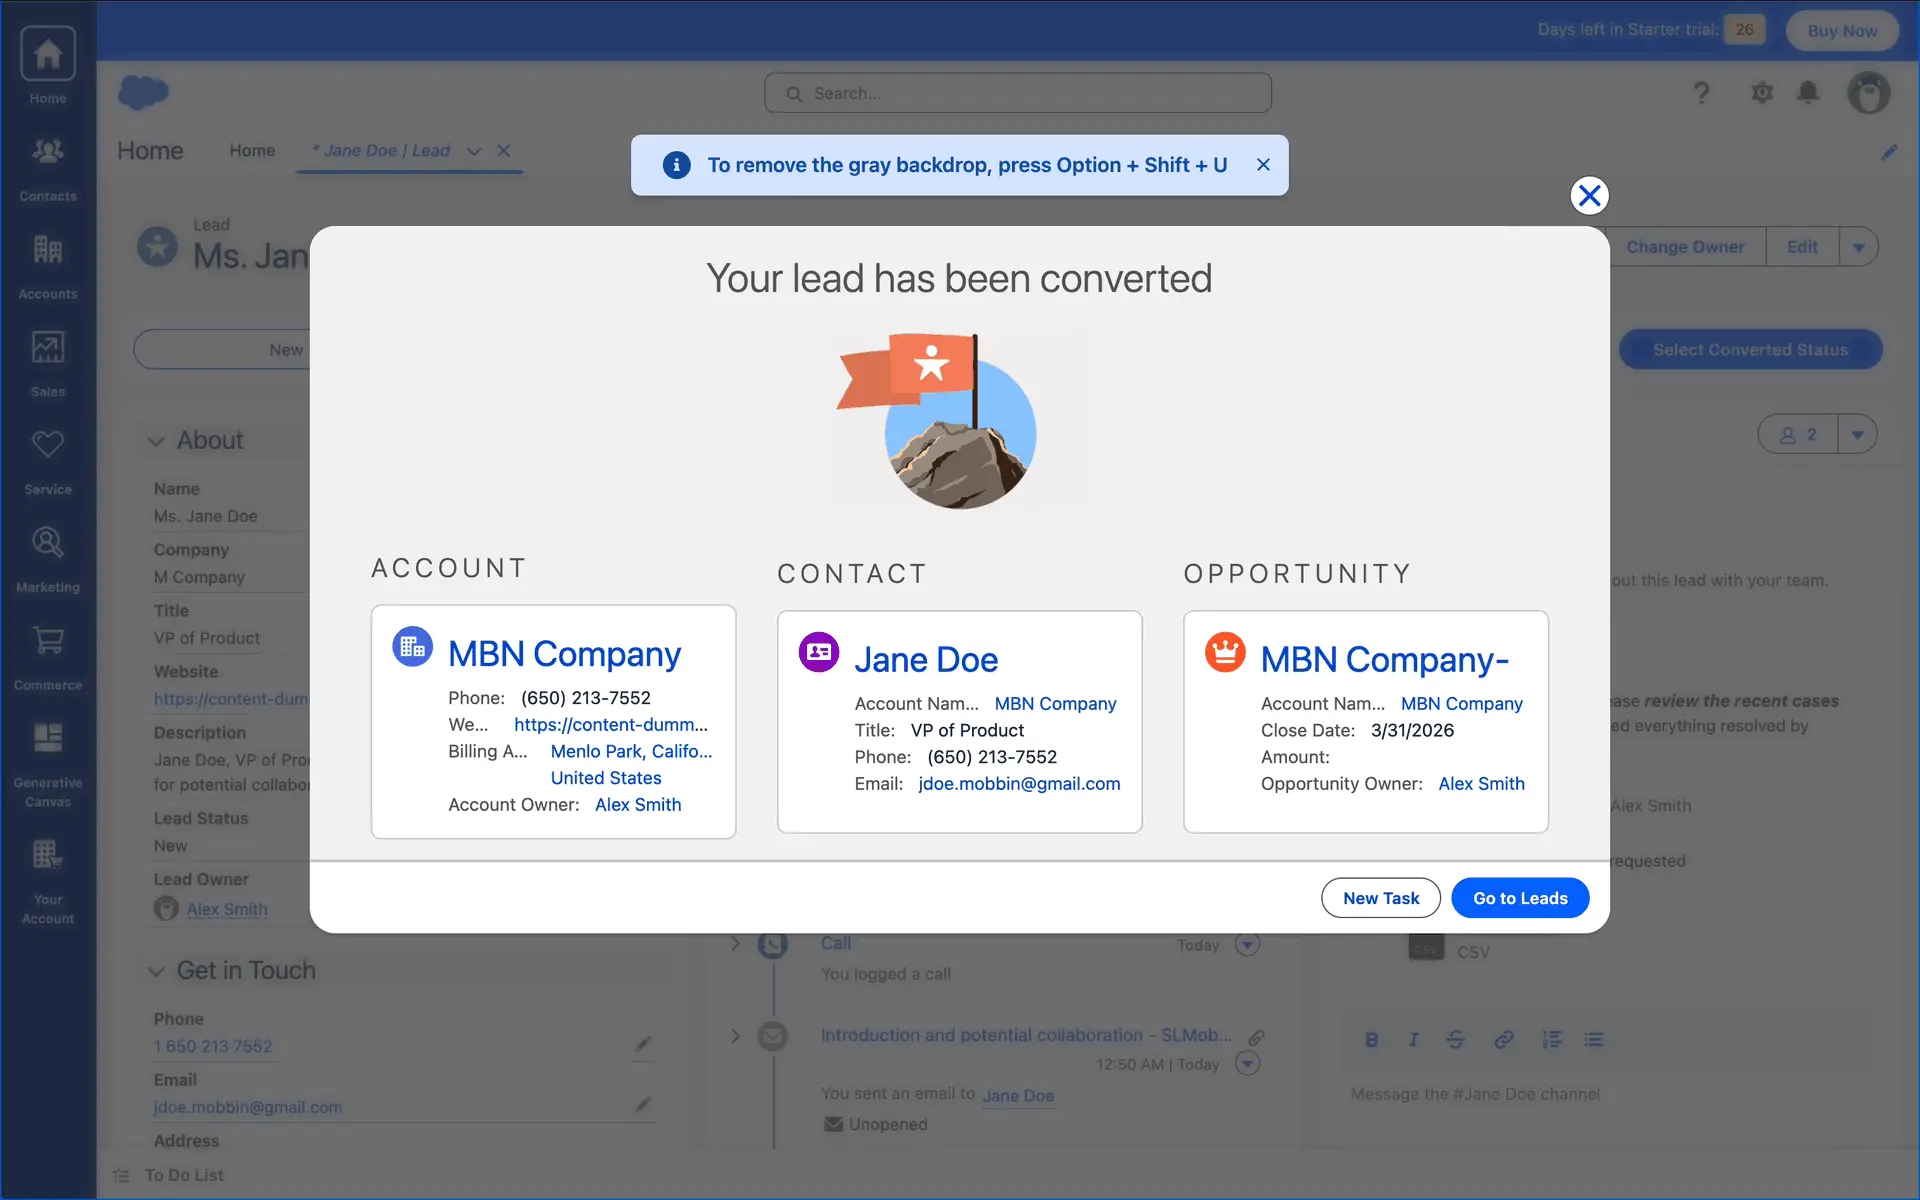
Task: Close the lead converted dialog
Action: (x=1589, y=196)
